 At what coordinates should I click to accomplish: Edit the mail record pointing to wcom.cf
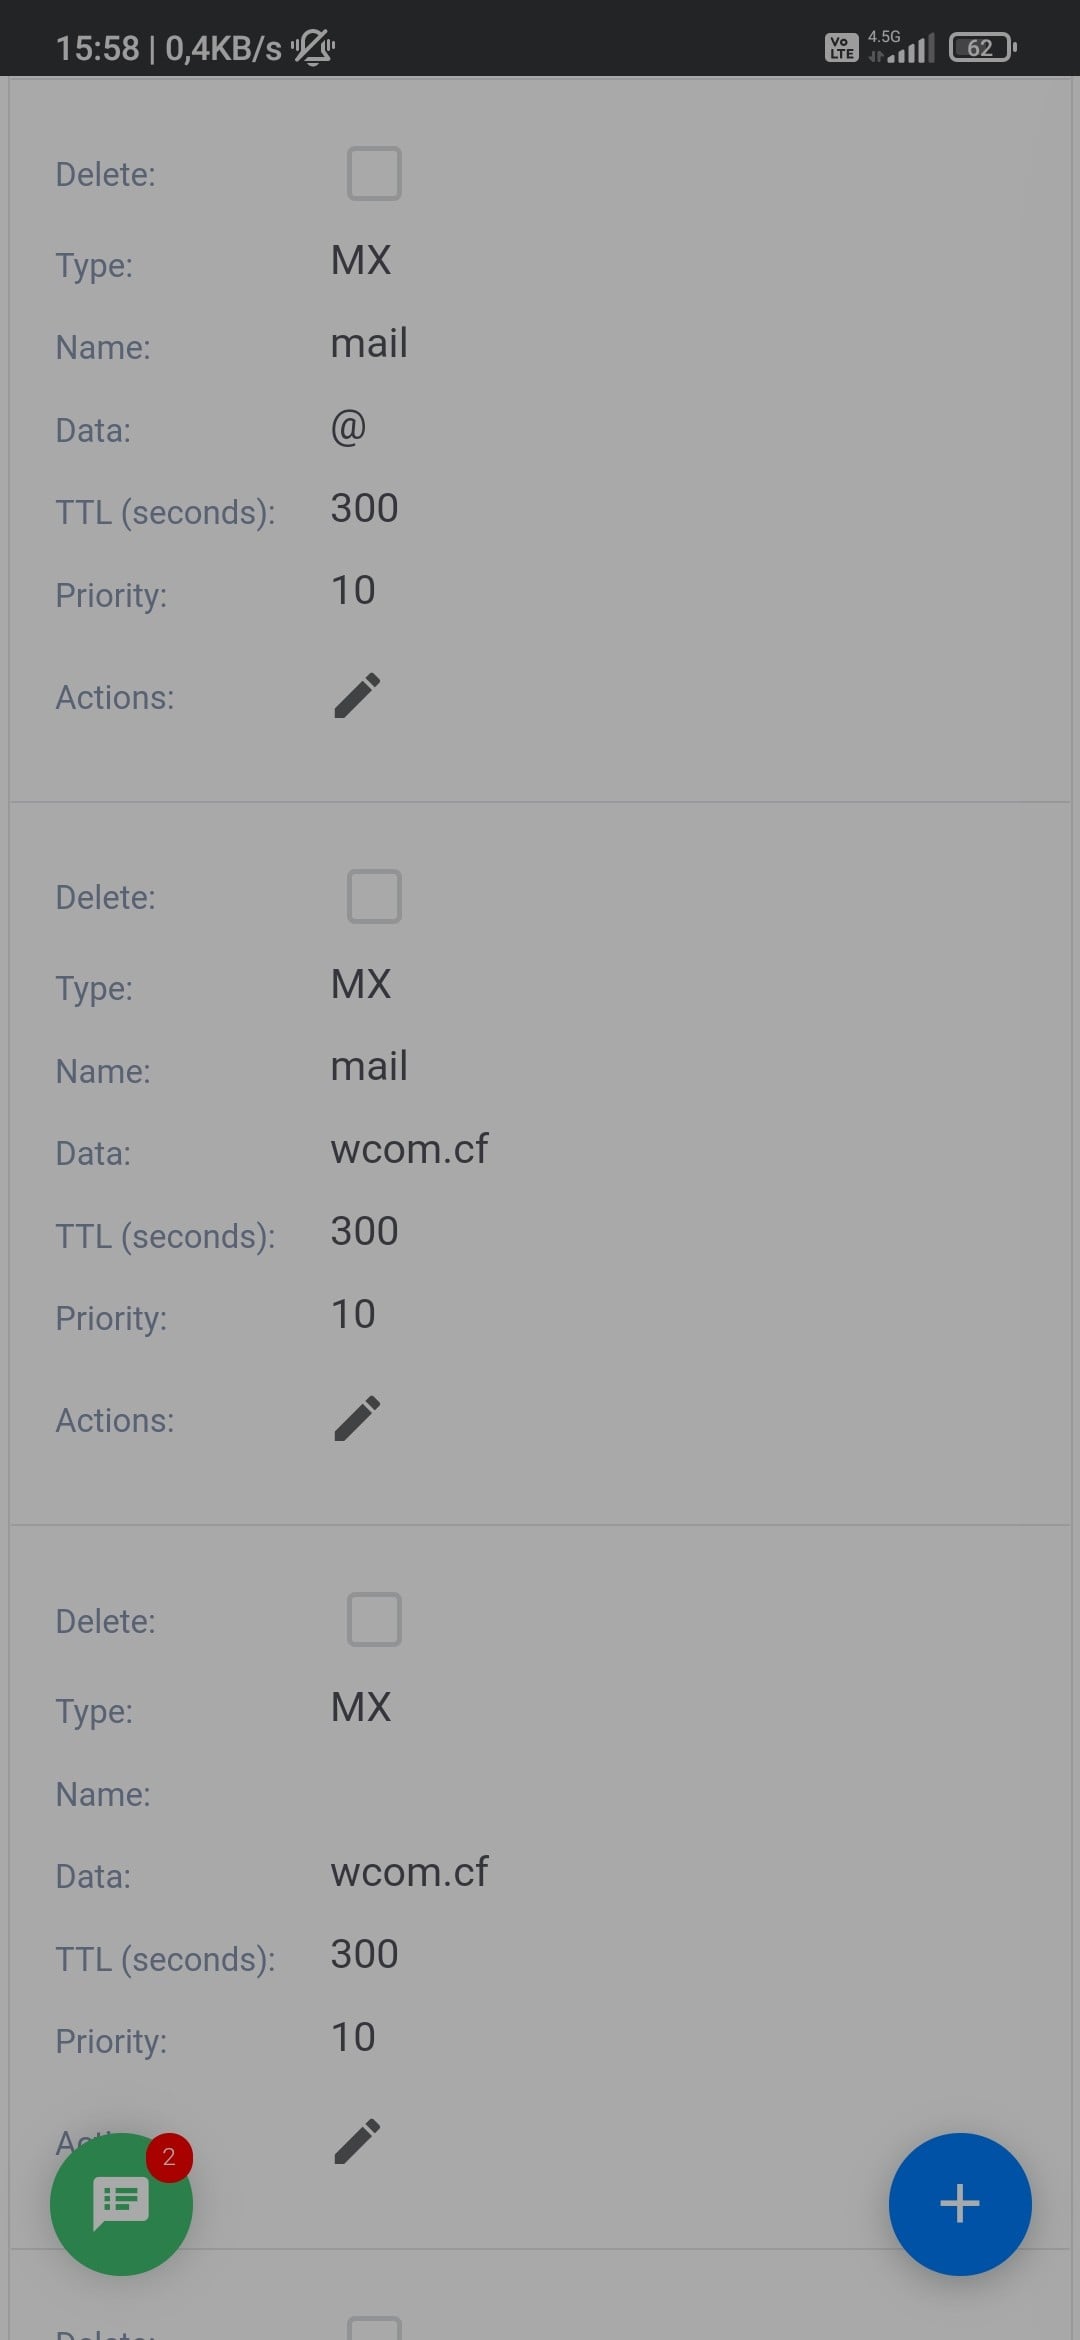point(357,1419)
